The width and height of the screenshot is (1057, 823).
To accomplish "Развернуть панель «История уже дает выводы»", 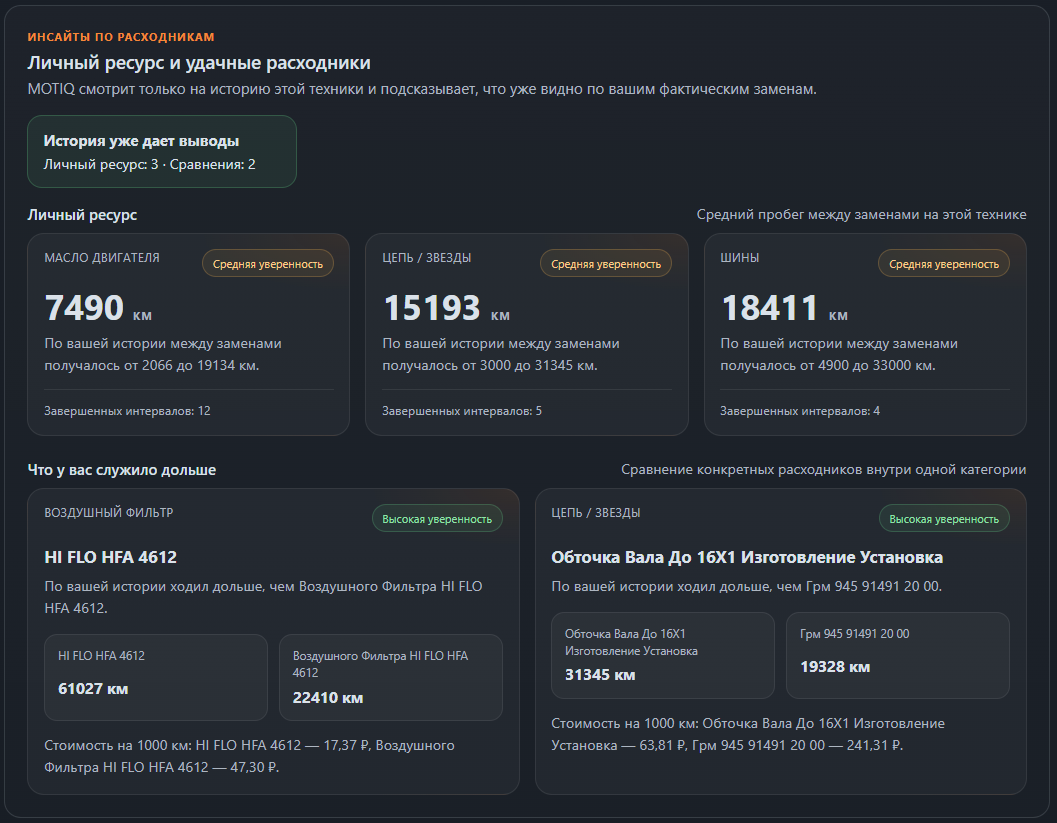I will [x=162, y=152].
